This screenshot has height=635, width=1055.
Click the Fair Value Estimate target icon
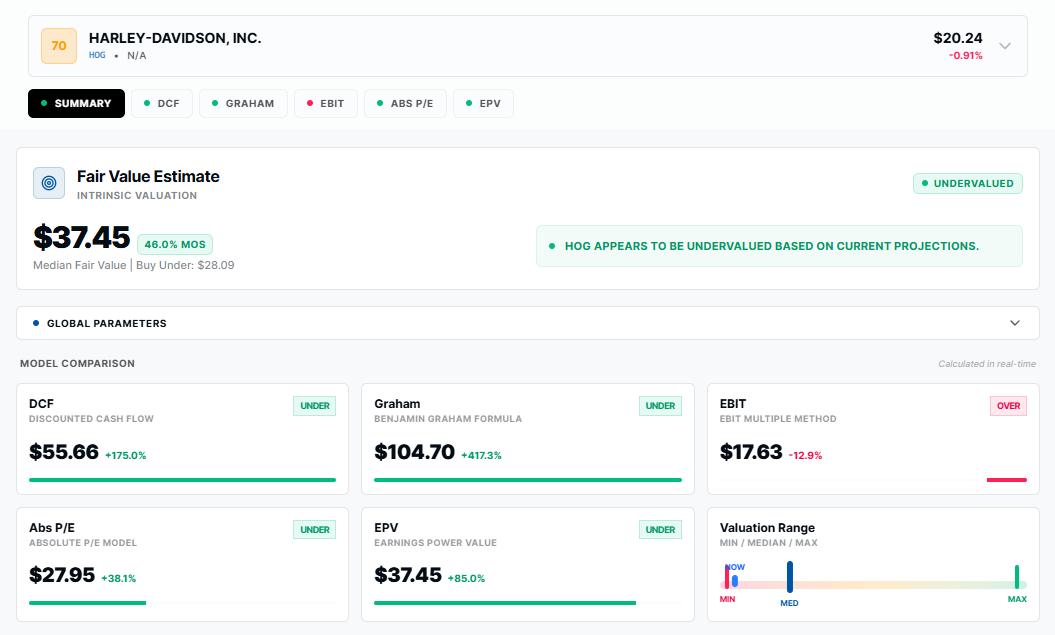[49, 183]
